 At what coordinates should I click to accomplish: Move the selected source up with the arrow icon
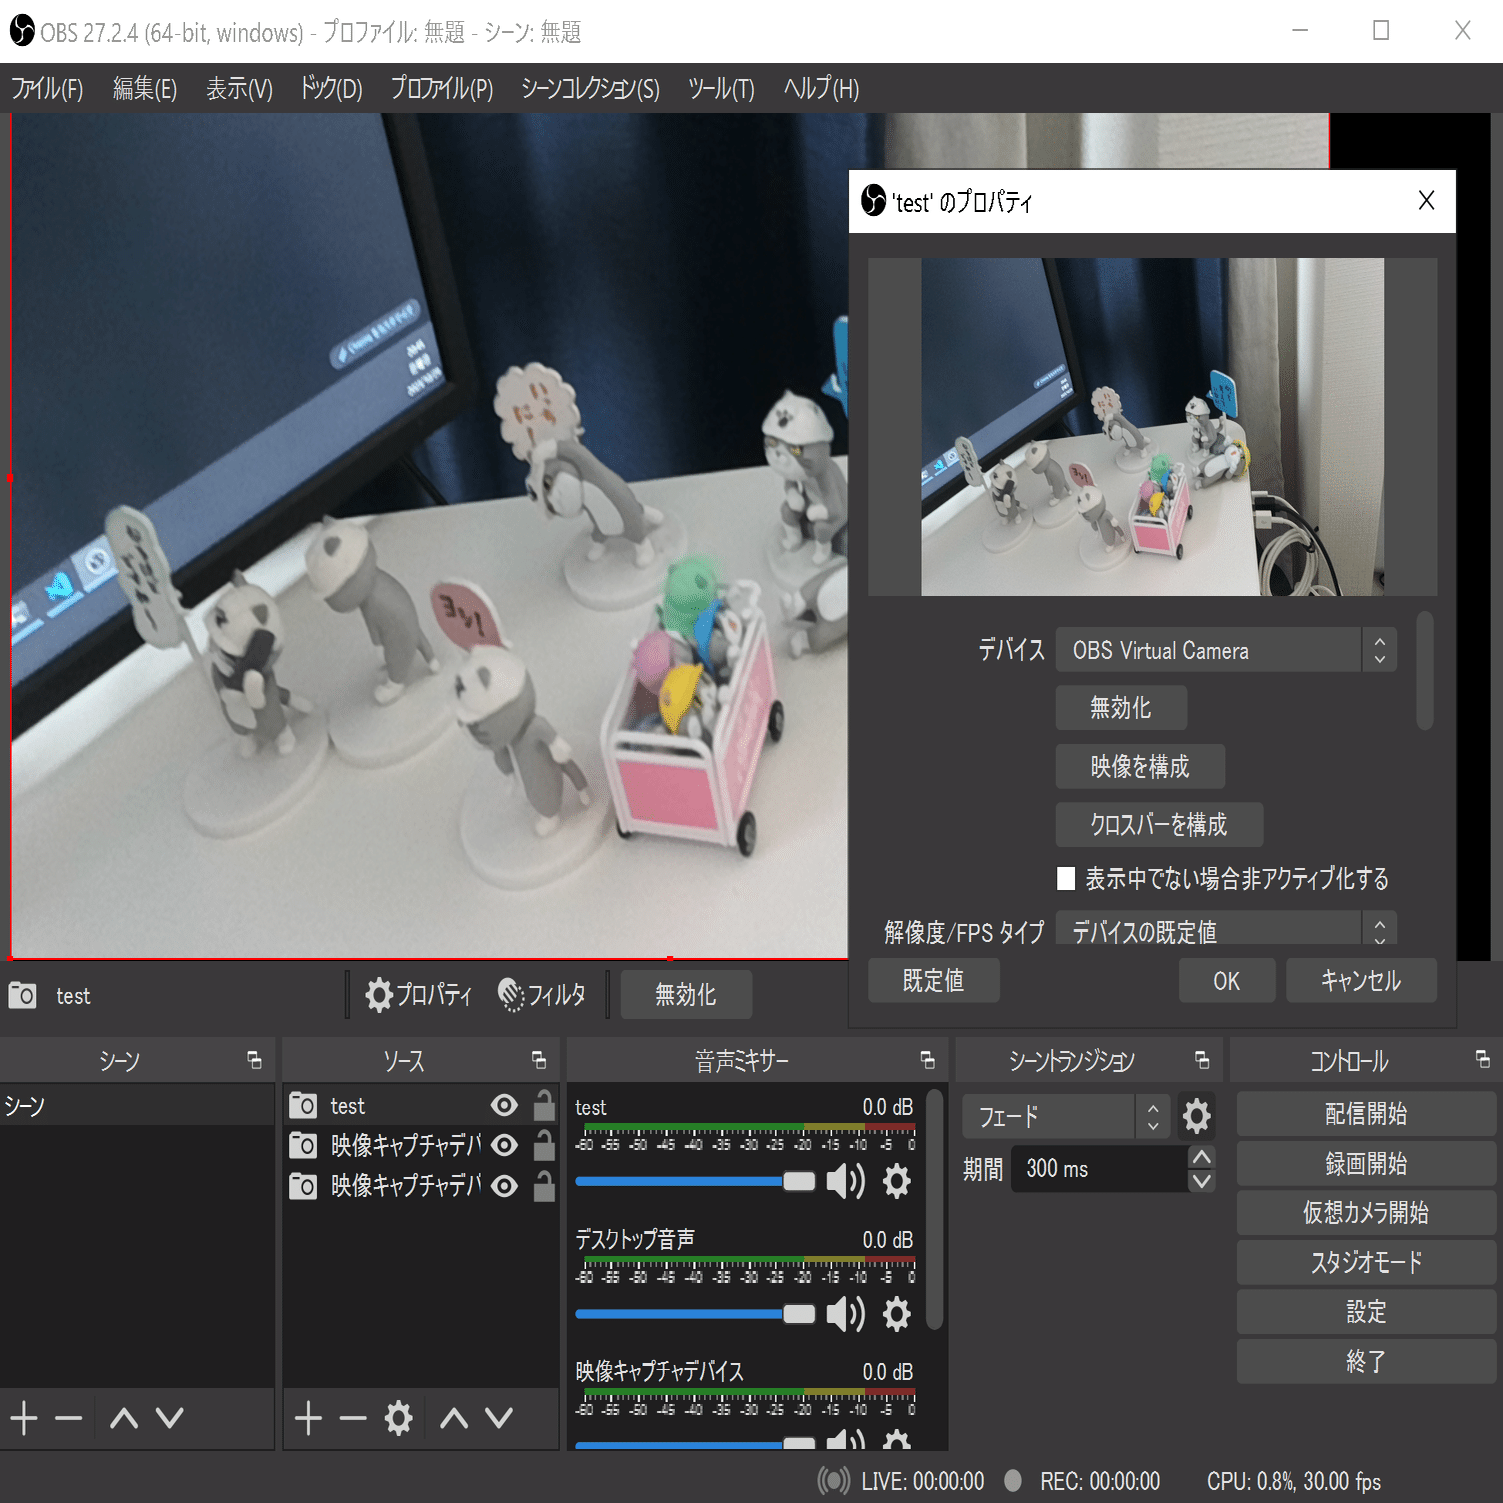tap(455, 1418)
